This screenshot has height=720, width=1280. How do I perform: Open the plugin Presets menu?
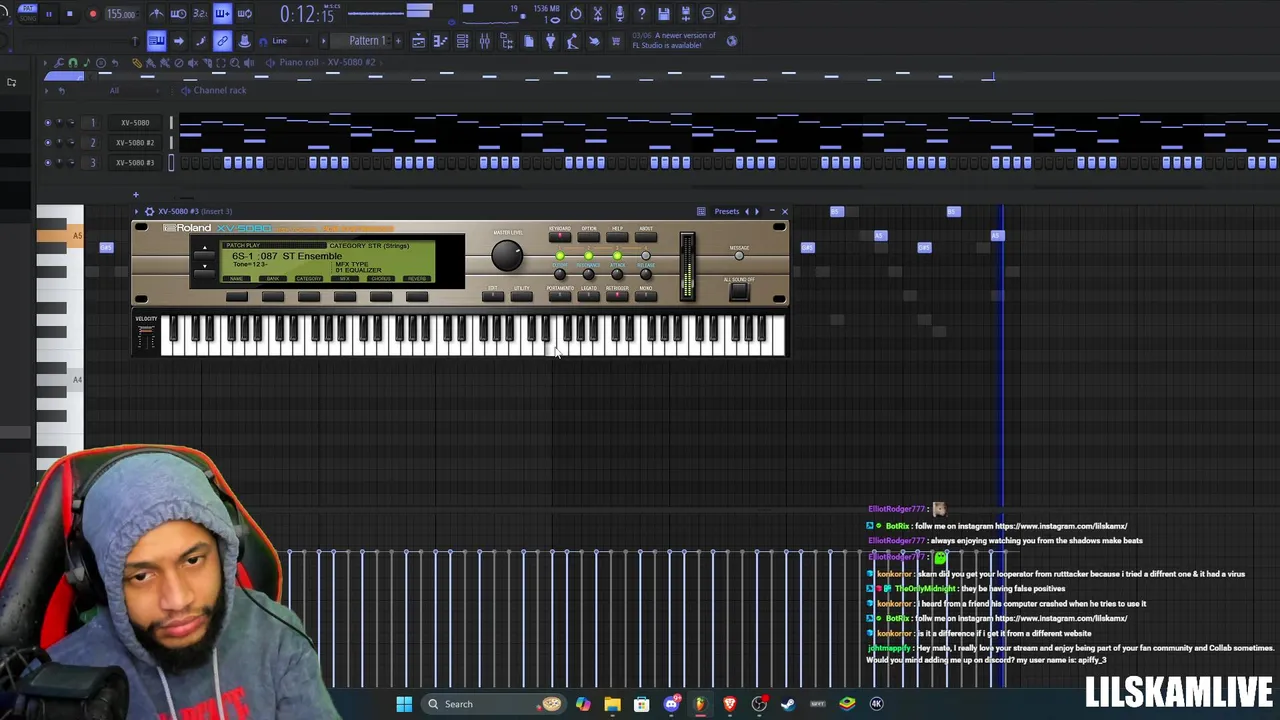tap(727, 211)
